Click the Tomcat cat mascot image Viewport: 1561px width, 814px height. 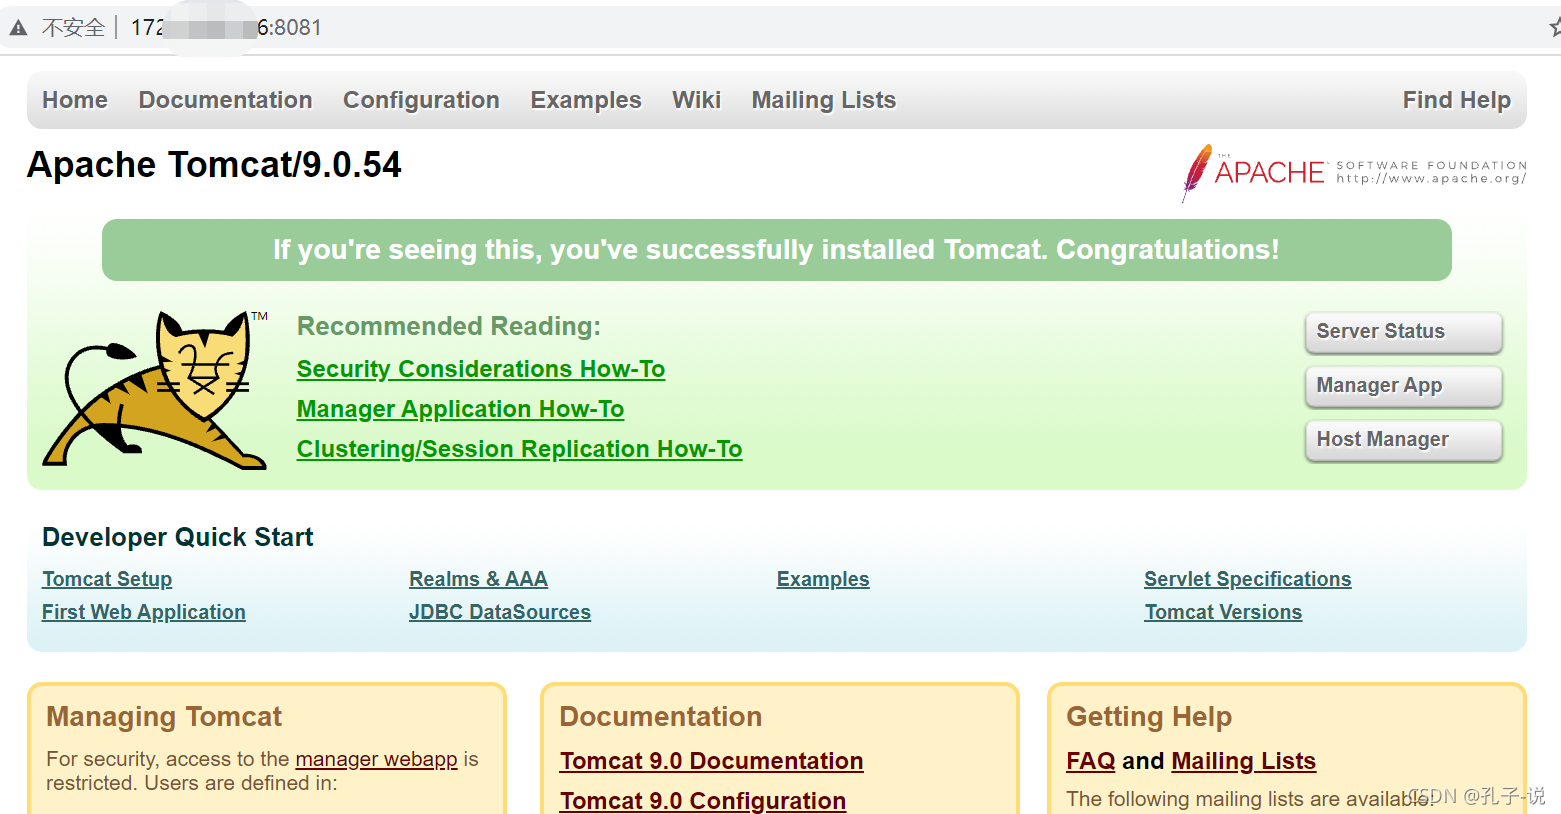[156, 389]
